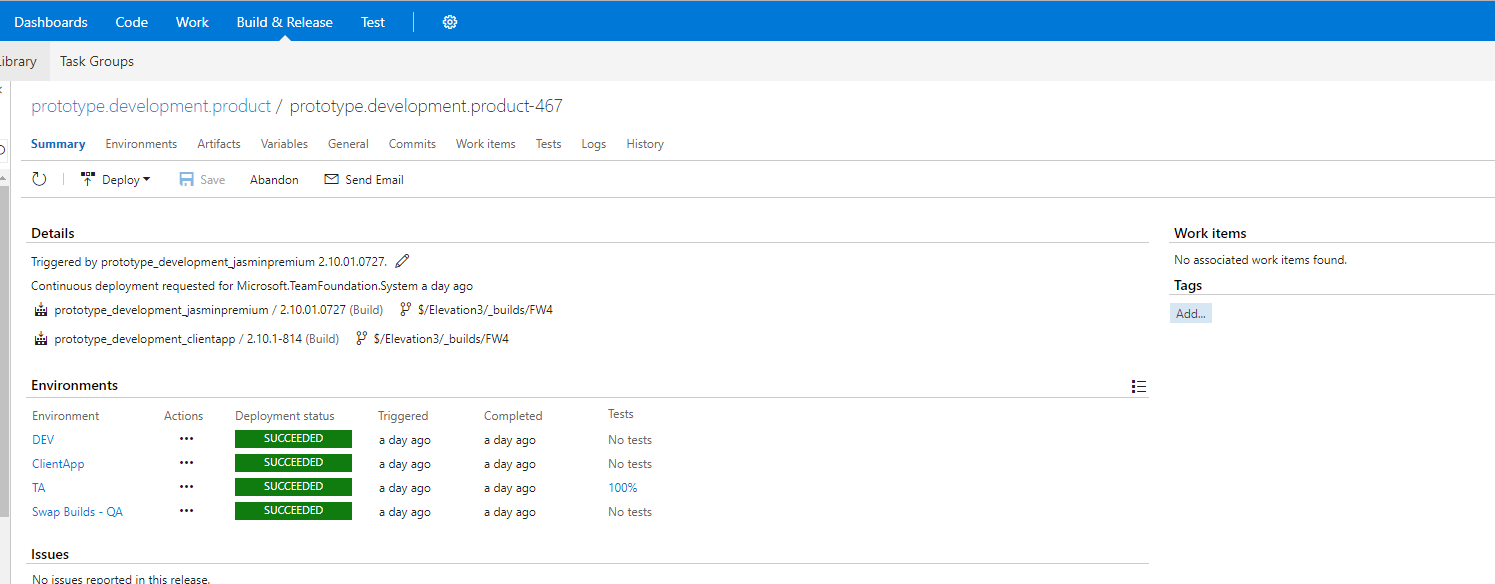
Task: Open the Work hub
Action: pyautogui.click(x=192, y=22)
